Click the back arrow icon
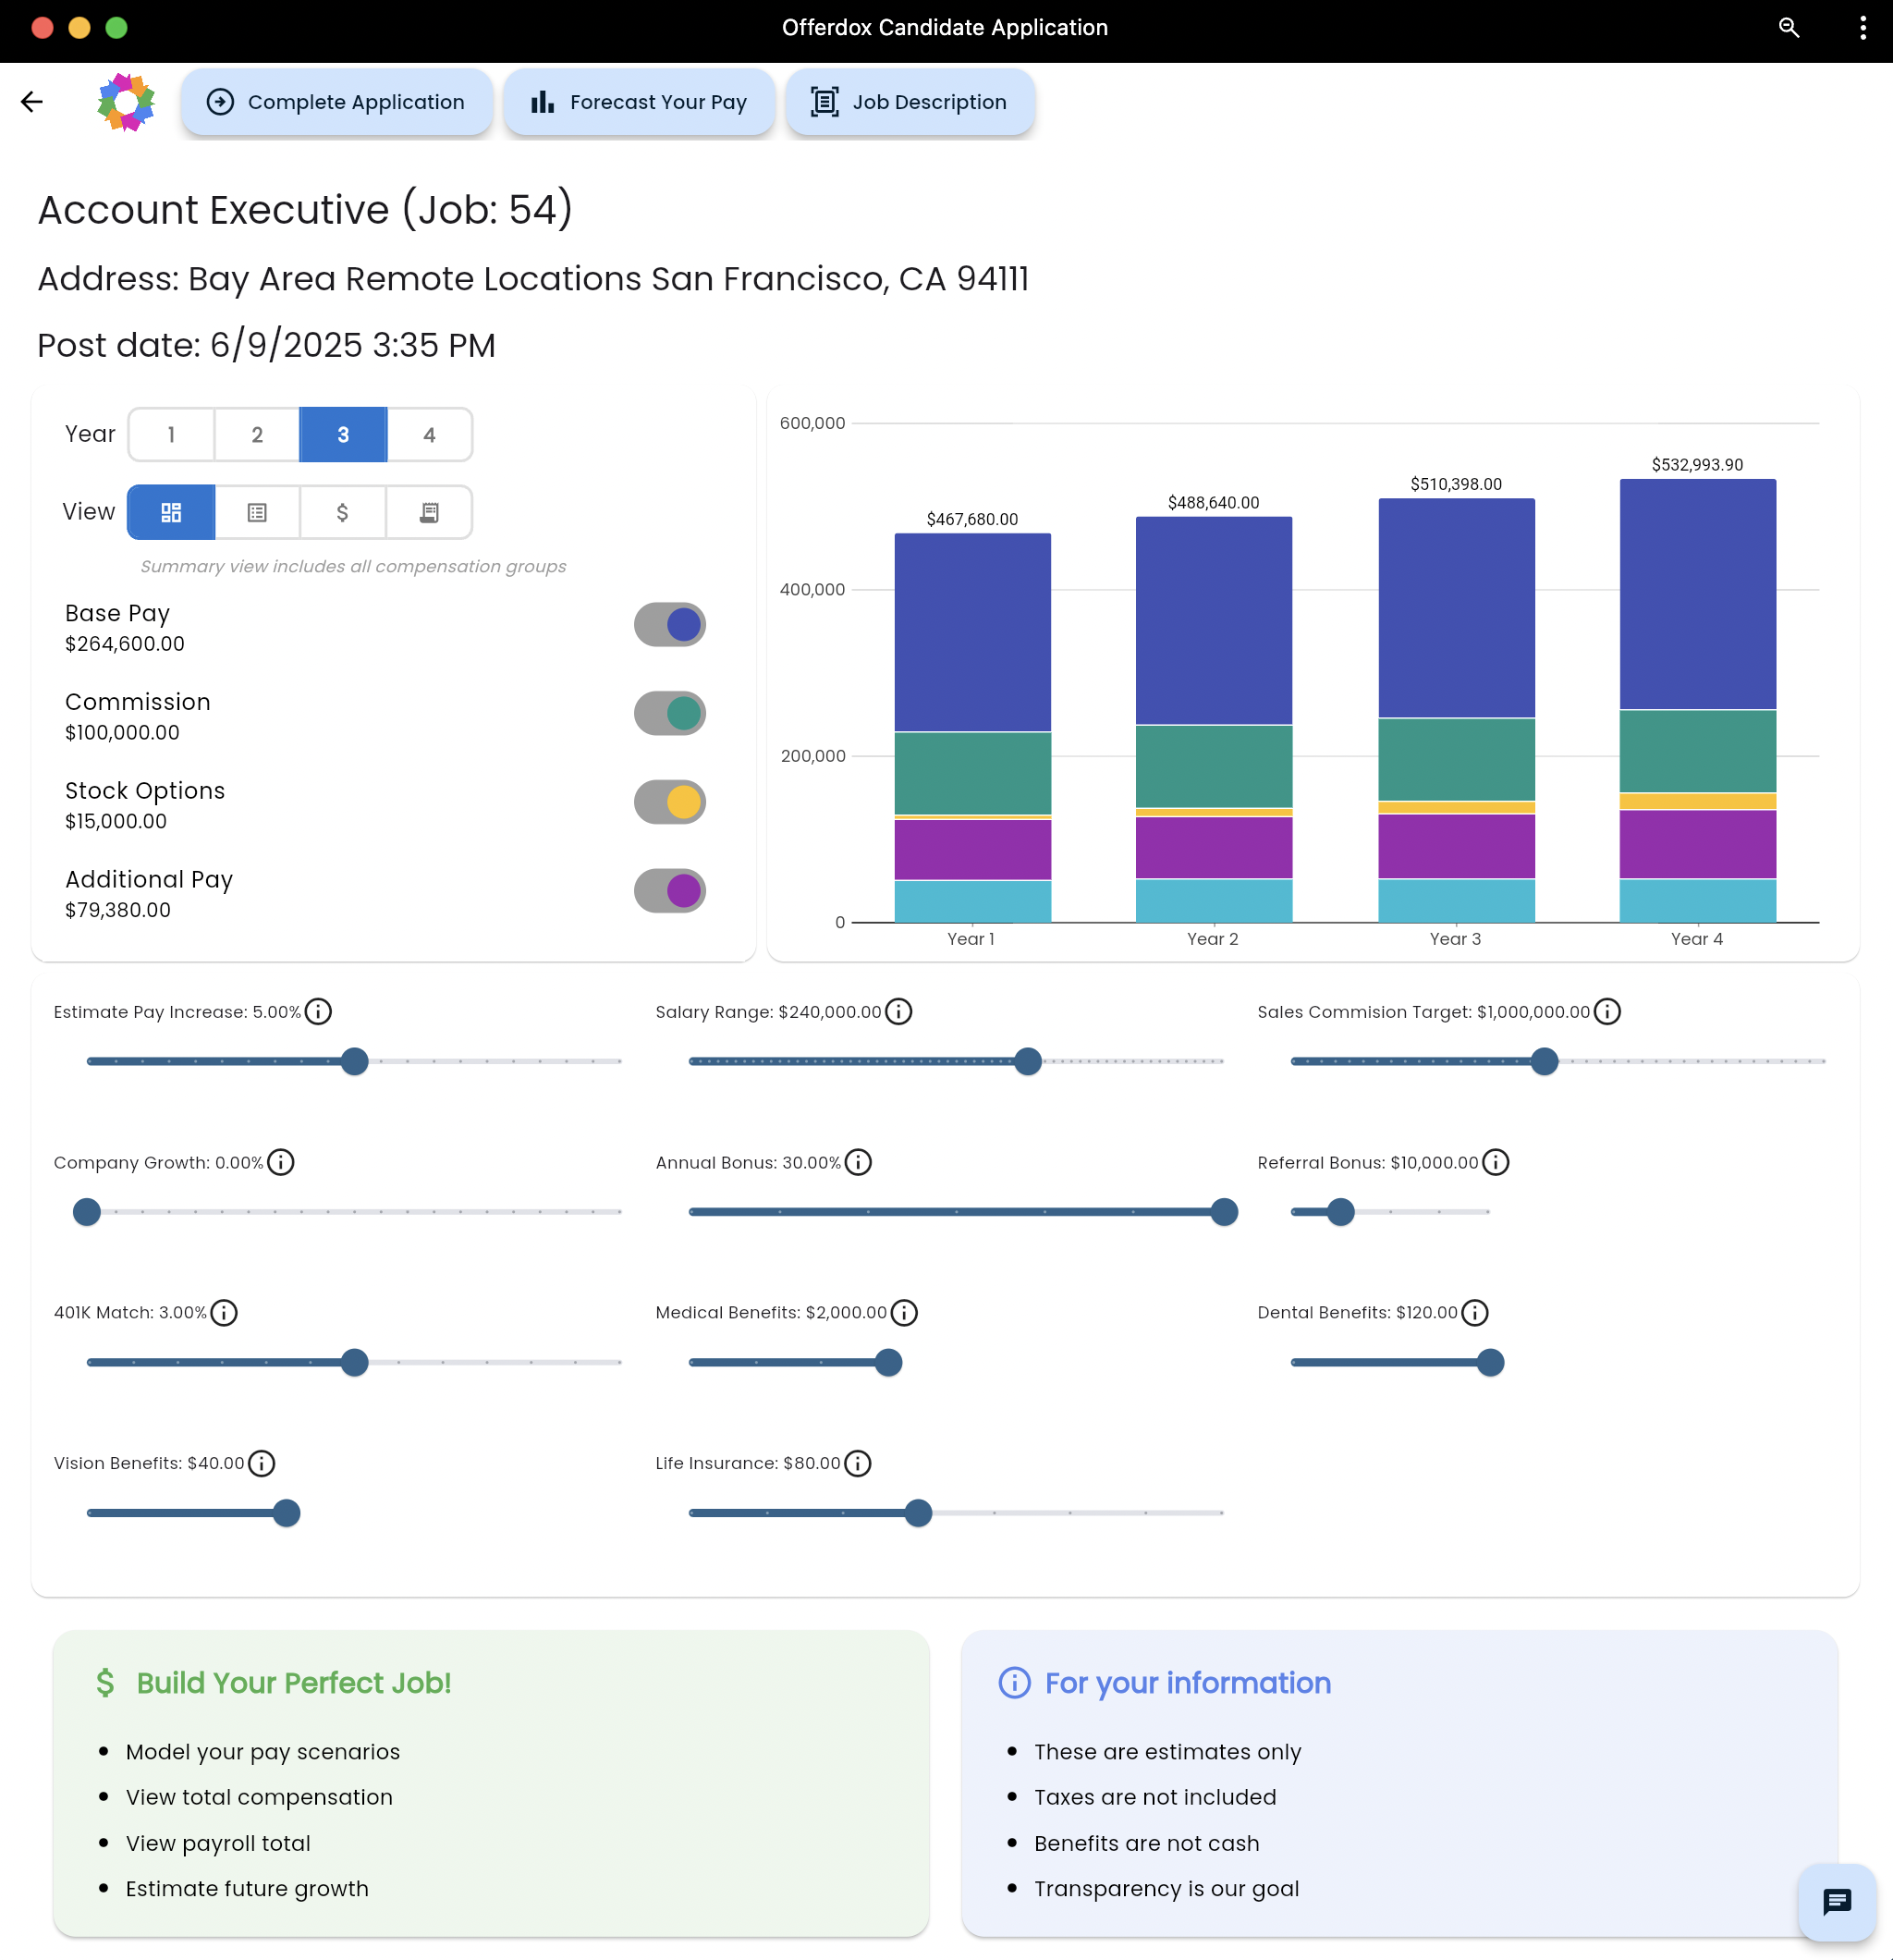 click(32, 102)
